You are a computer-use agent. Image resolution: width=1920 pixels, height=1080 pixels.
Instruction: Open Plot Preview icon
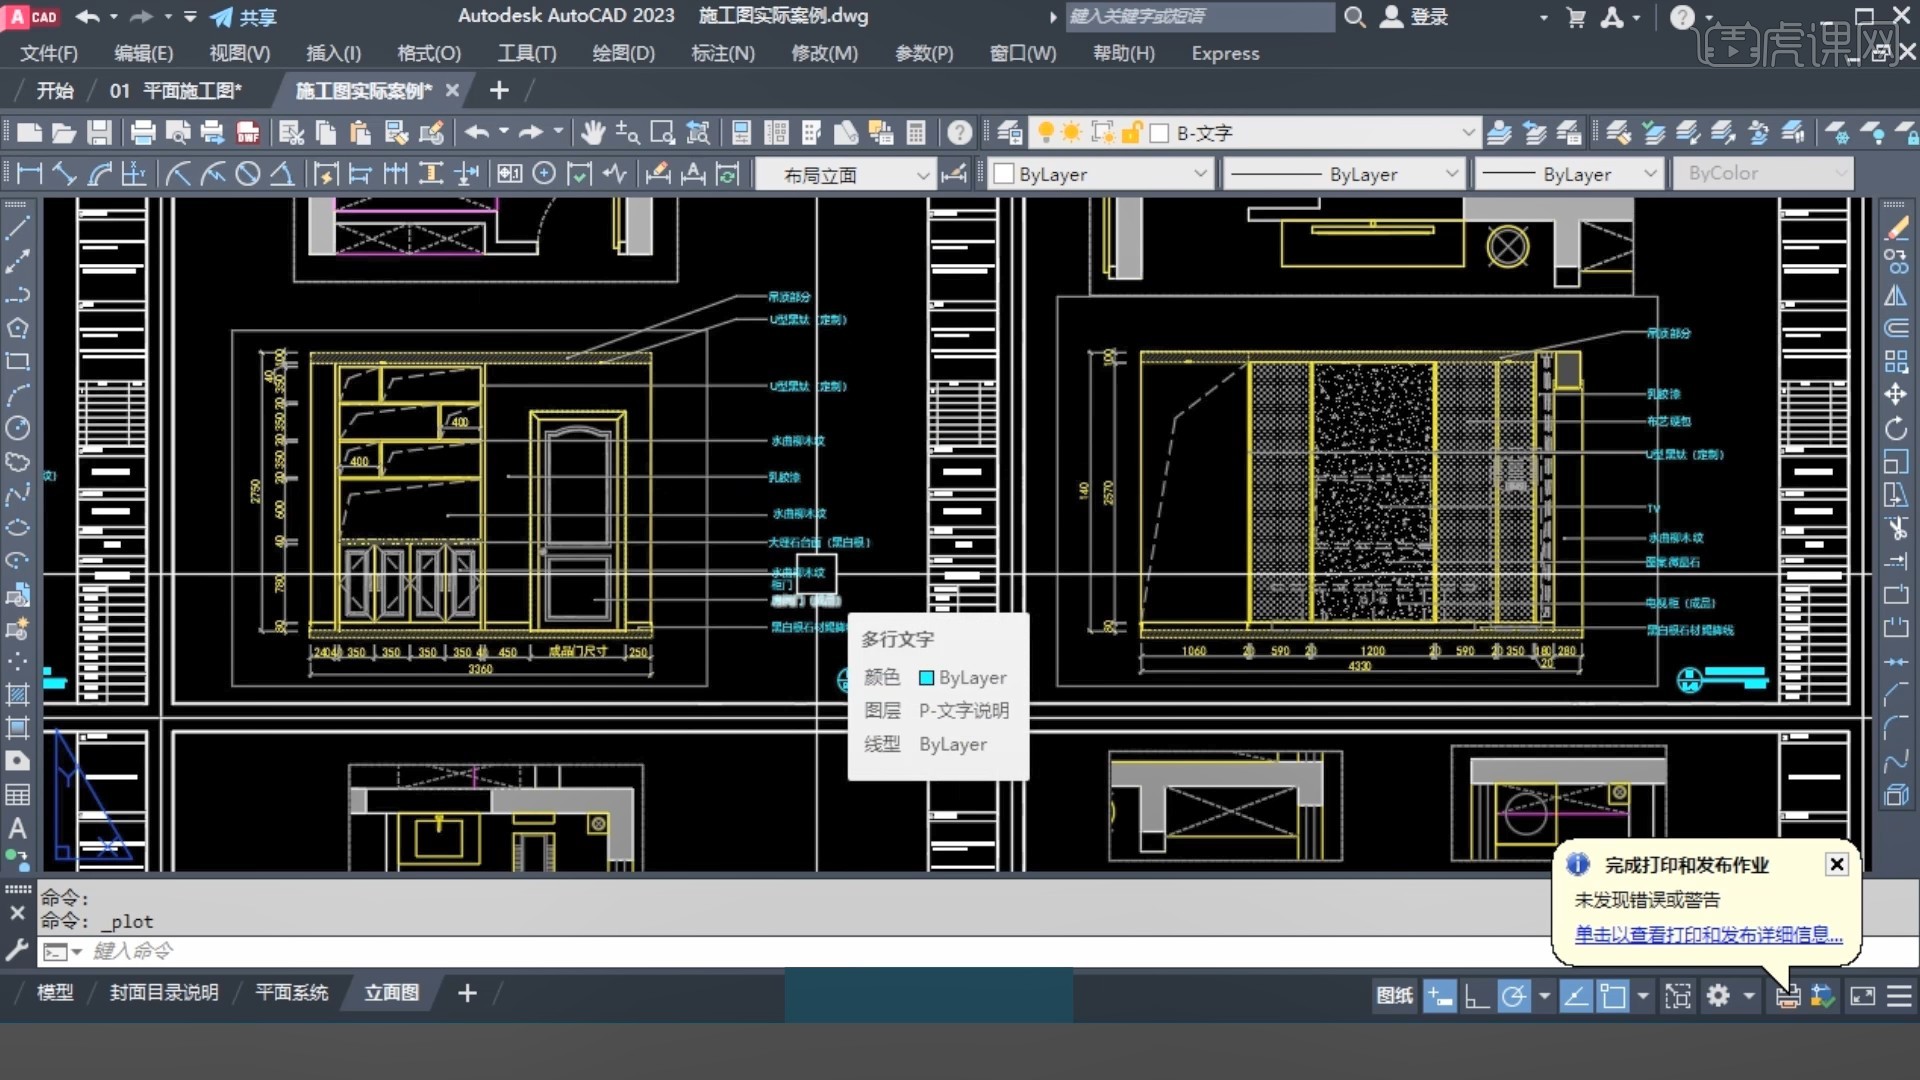tap(178, 132)
